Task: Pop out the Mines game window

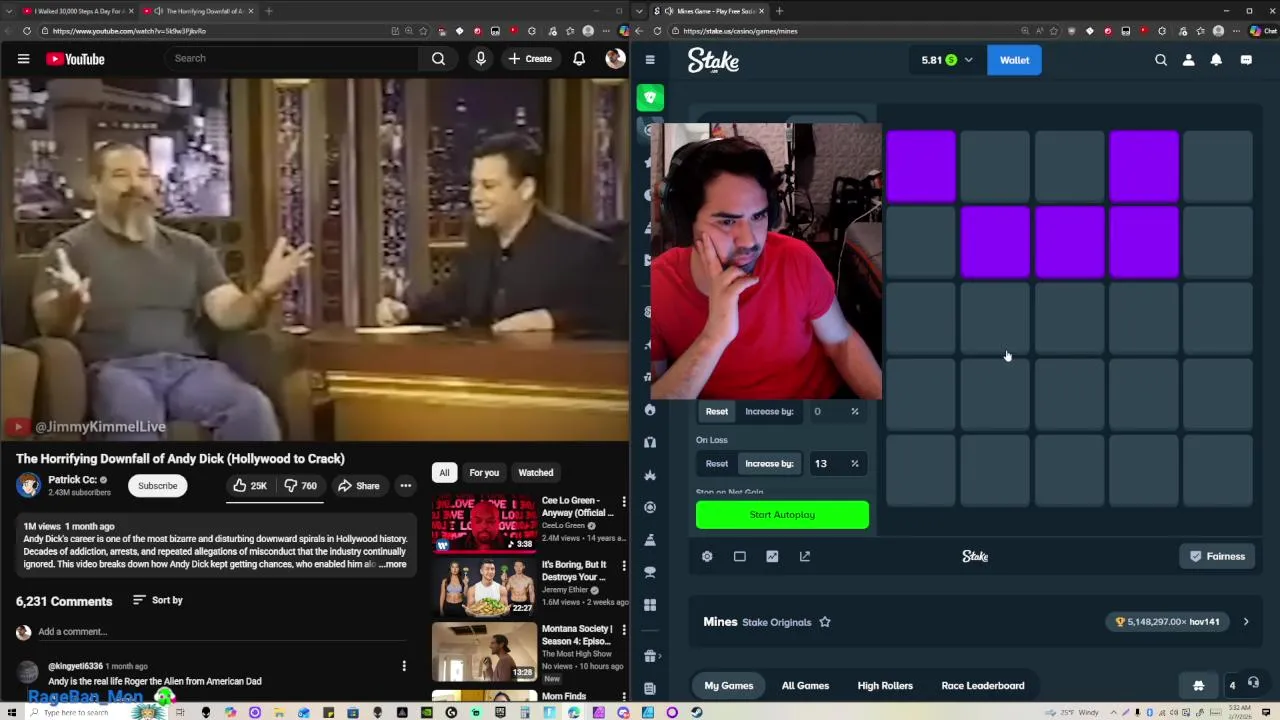Action: [805, 556]
